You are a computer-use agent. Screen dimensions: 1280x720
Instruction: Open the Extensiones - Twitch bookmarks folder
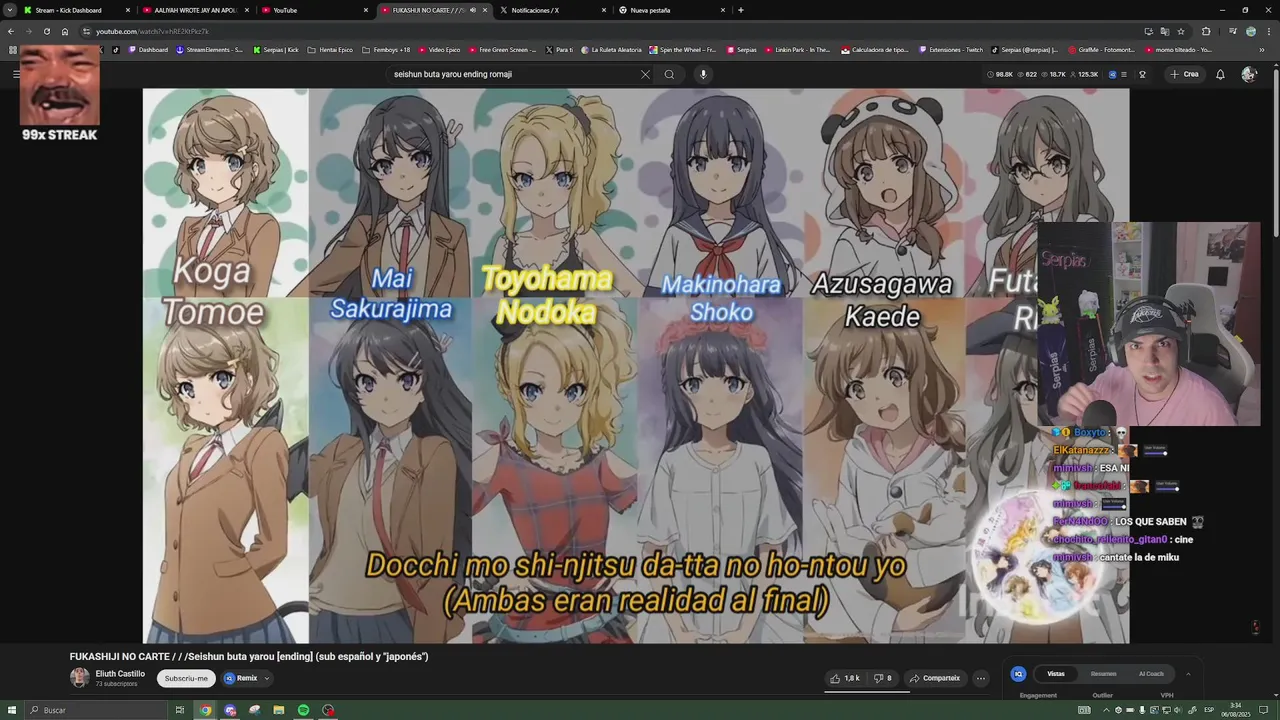tap(950, 49)
